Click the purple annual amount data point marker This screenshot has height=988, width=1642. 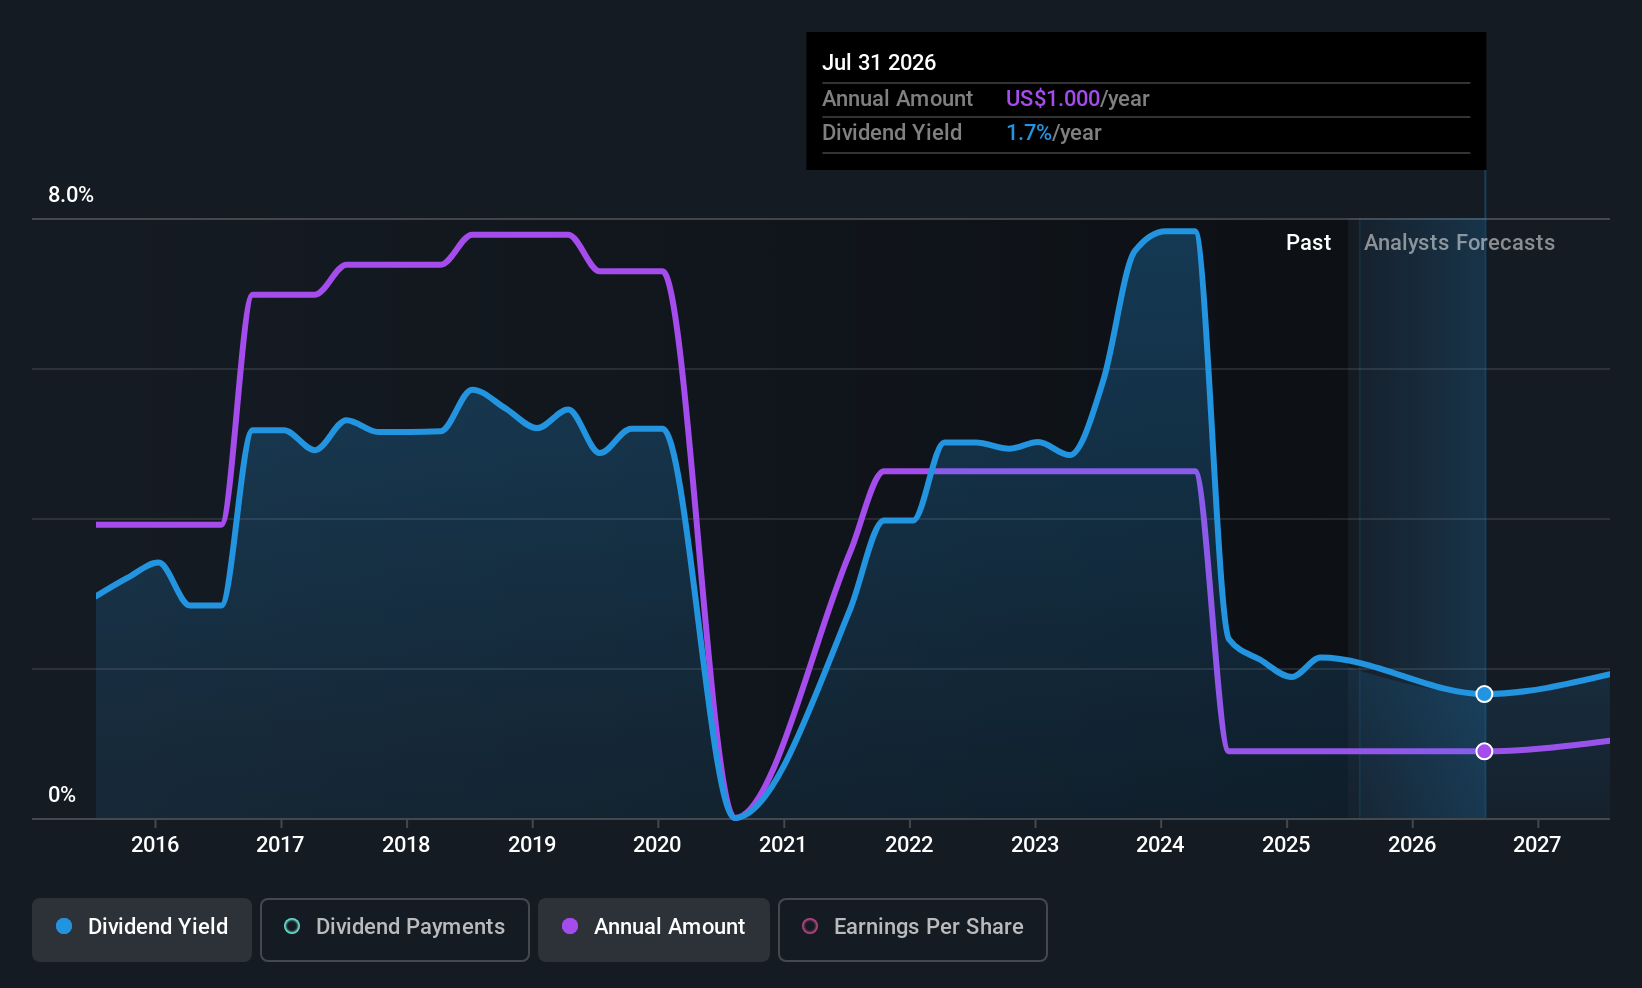[x=1484, y=751]
